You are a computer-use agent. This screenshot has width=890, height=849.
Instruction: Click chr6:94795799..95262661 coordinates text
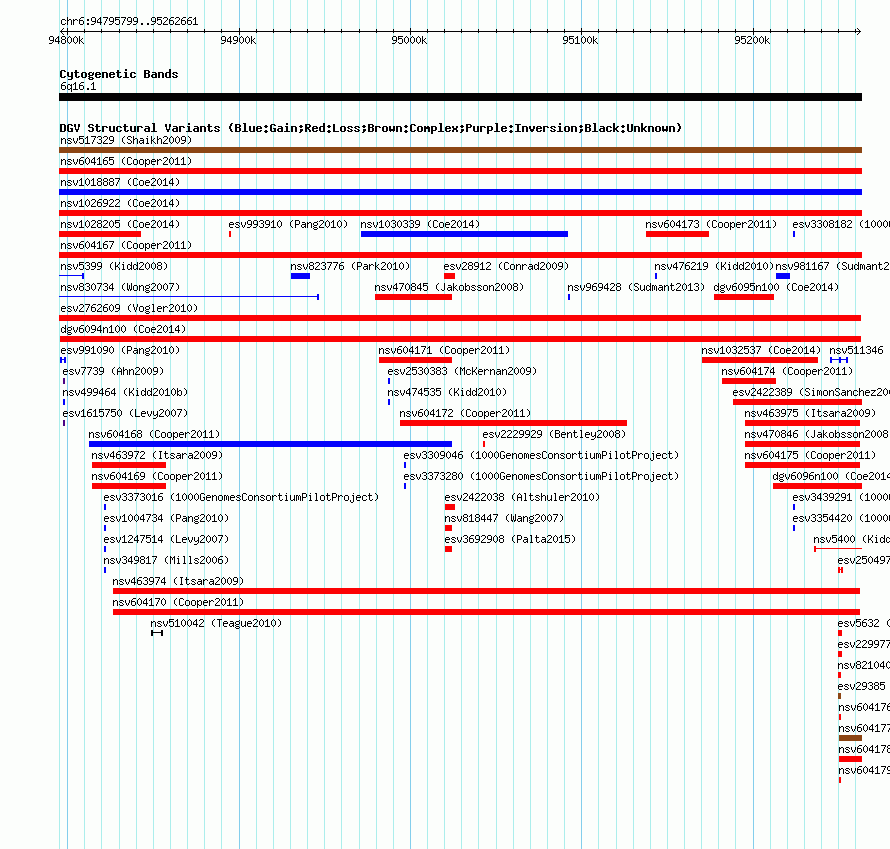[x=129, y=22]
